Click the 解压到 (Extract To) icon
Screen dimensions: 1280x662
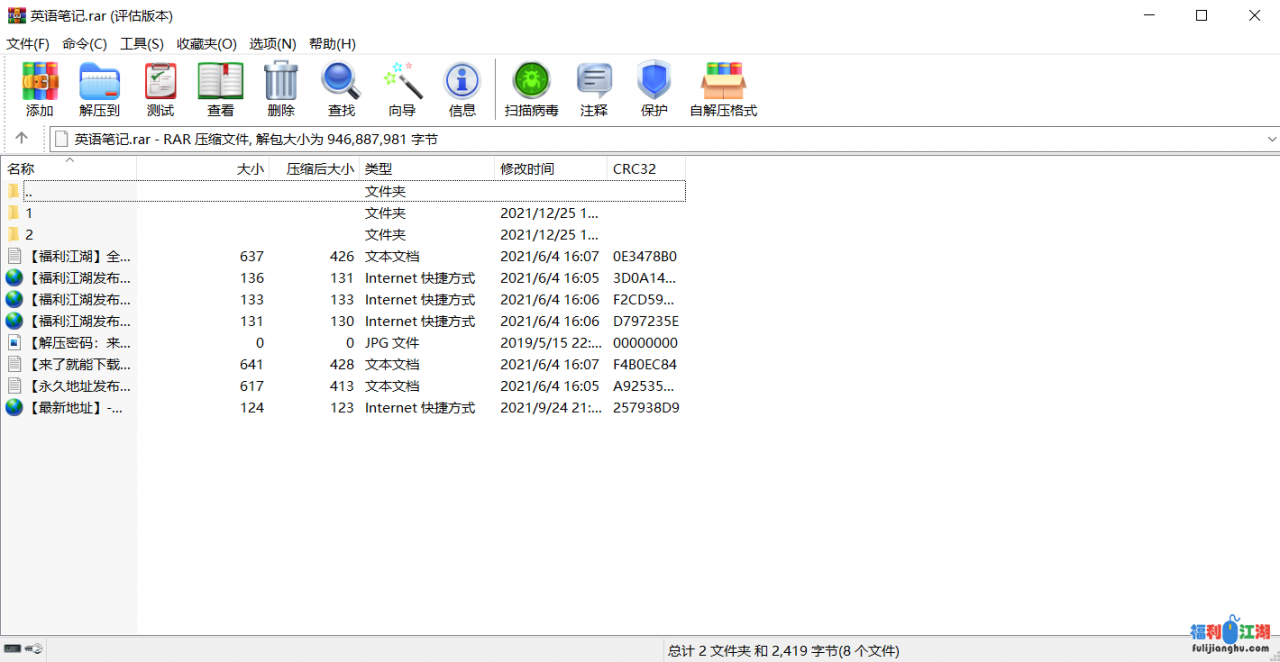click(x=99, y=89)
